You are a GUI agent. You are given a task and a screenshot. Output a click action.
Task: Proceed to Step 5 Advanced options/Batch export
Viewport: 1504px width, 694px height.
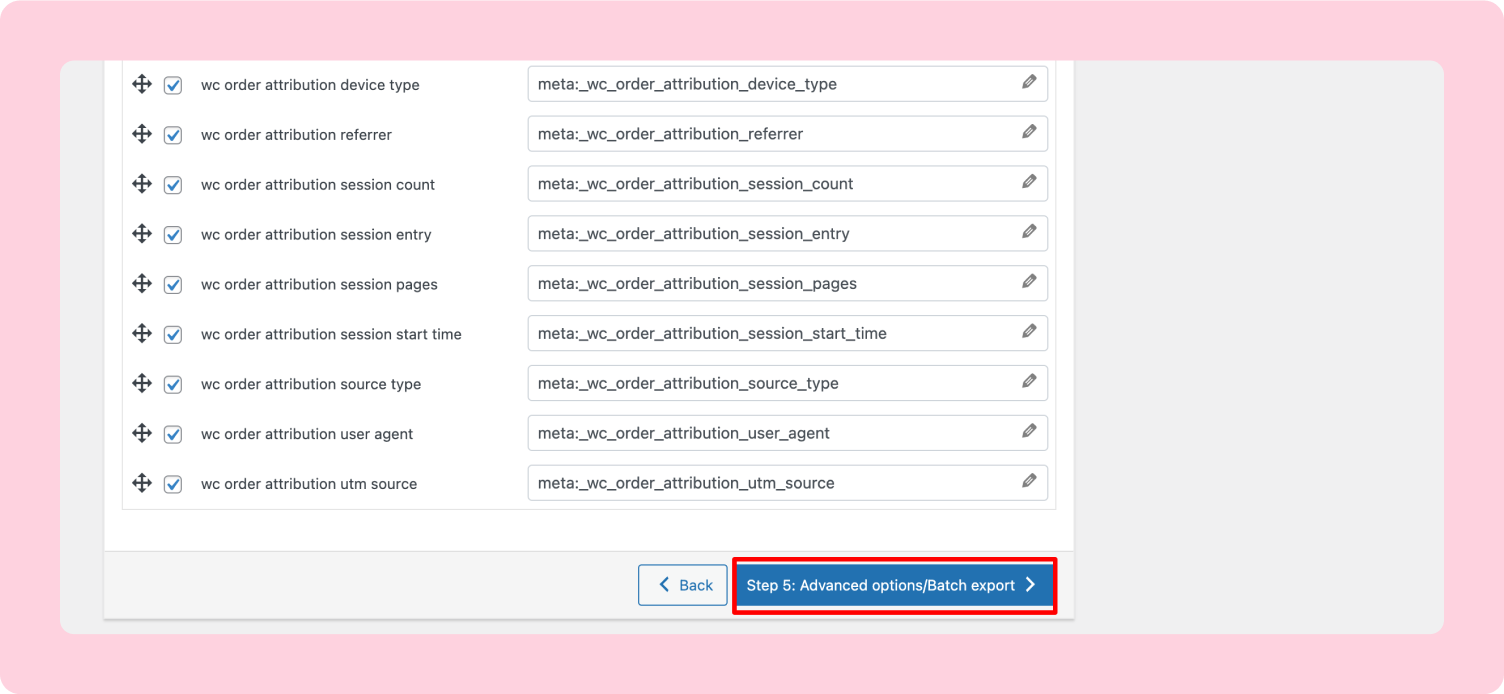coord(893,584)
